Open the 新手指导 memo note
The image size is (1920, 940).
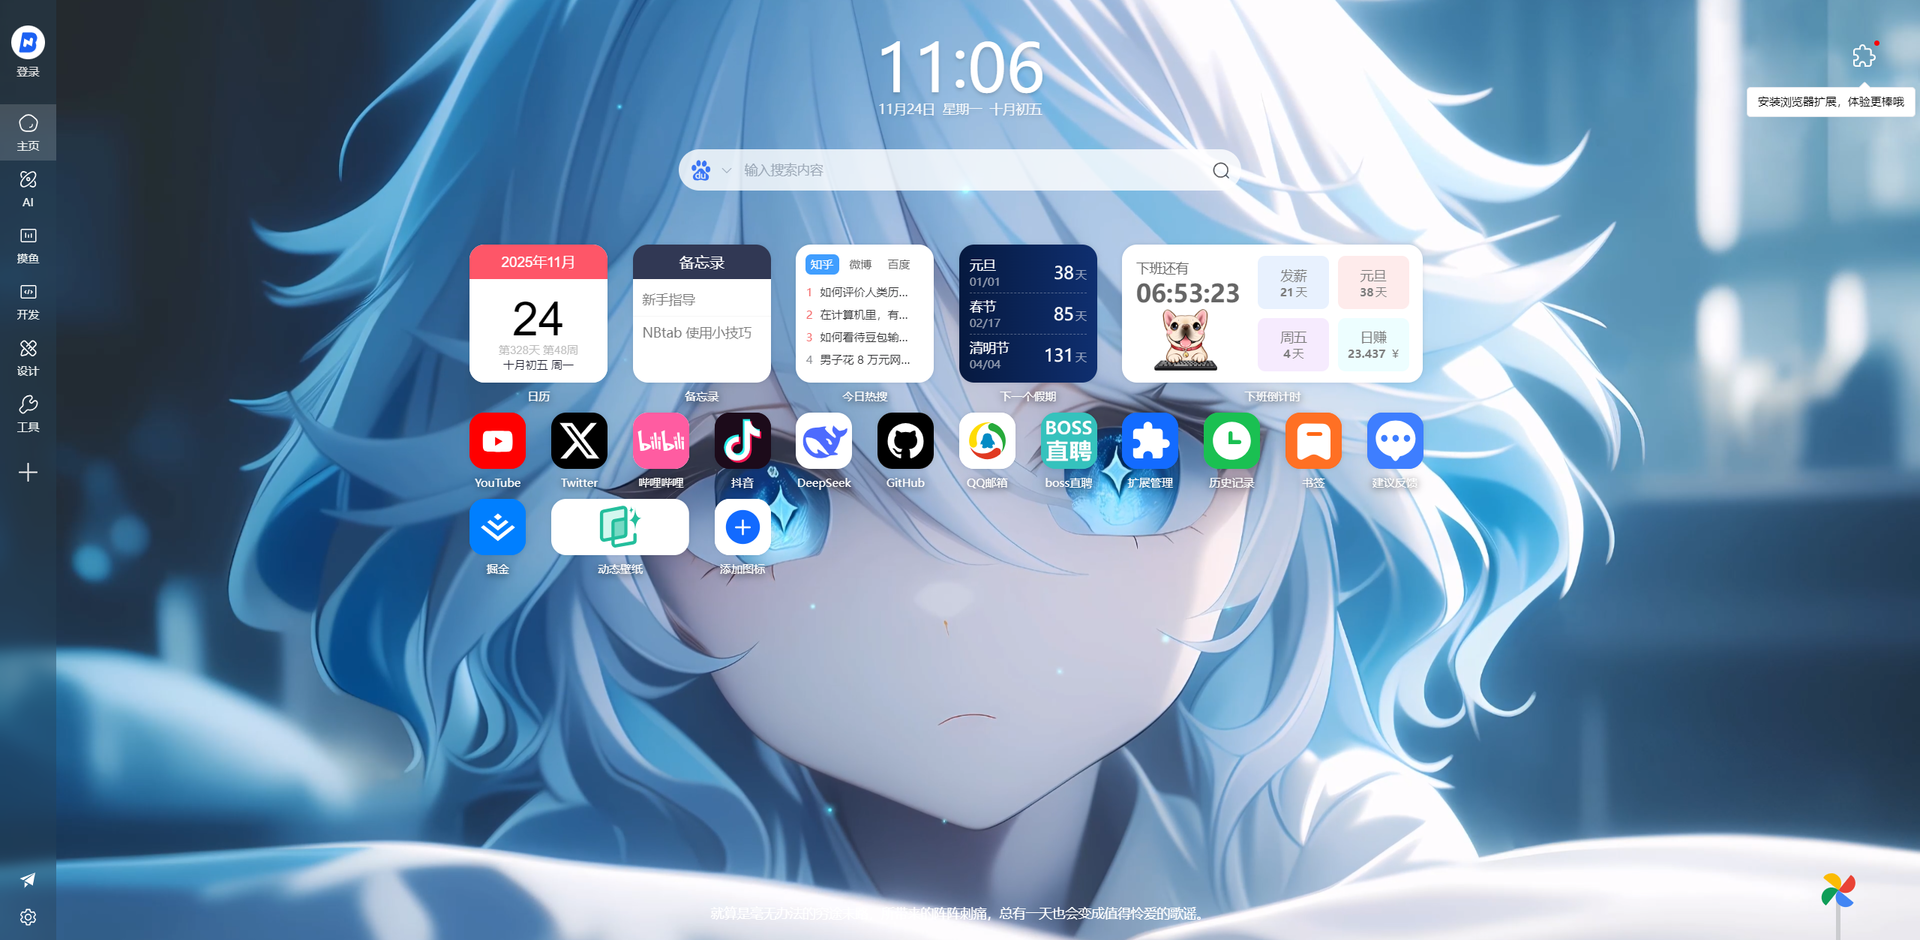point(669,300)
